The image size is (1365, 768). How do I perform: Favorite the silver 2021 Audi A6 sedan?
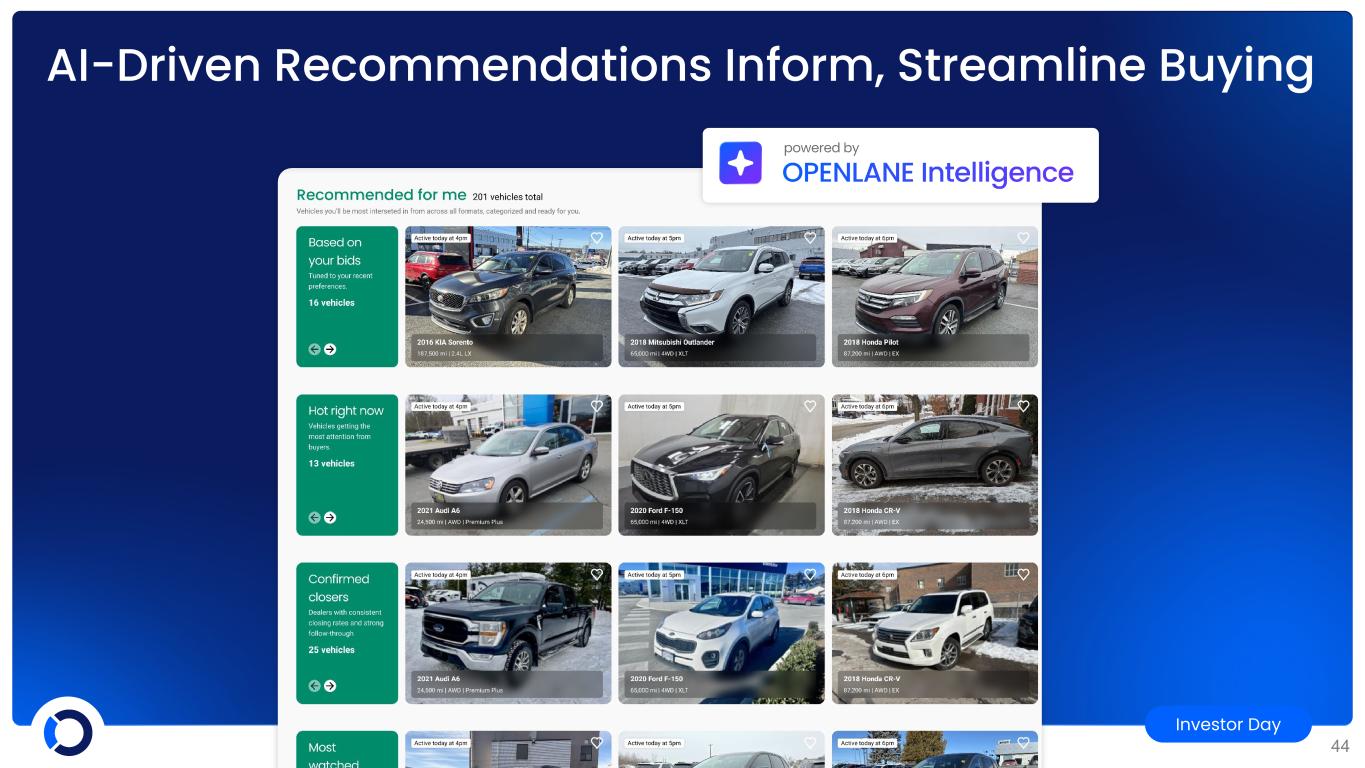[596, 406]
